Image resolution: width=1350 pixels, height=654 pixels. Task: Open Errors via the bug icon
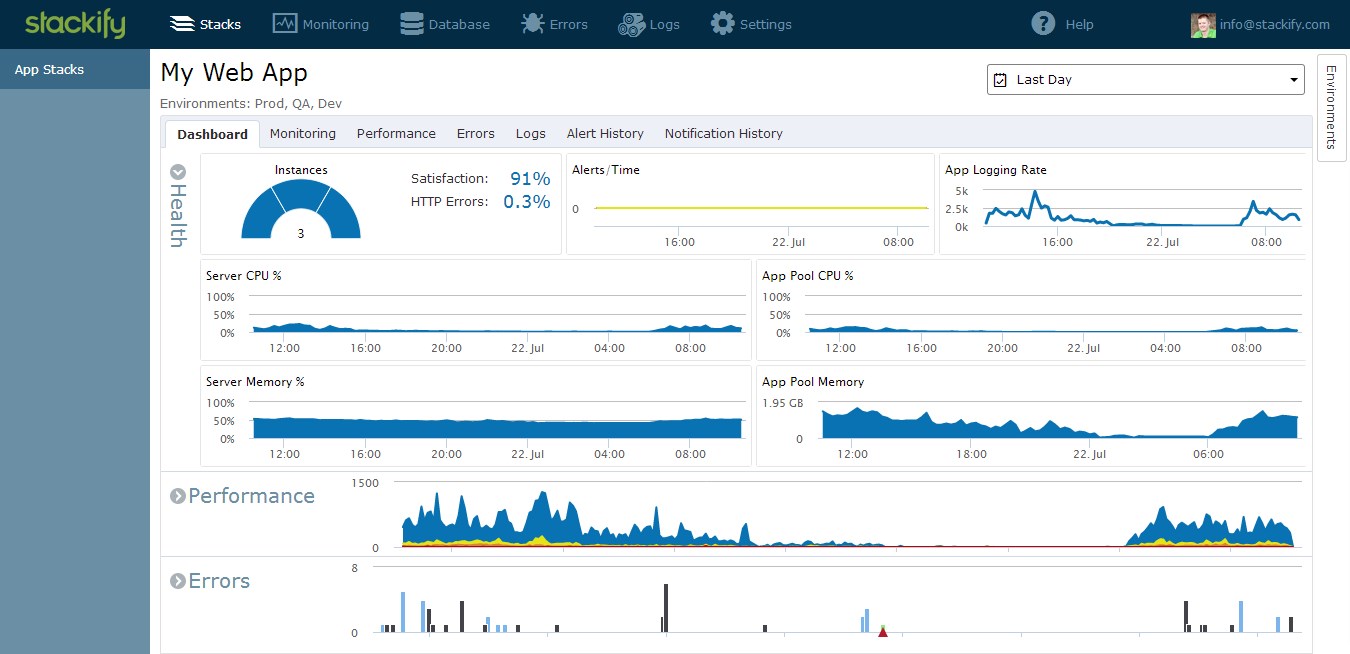pos(532,24)
